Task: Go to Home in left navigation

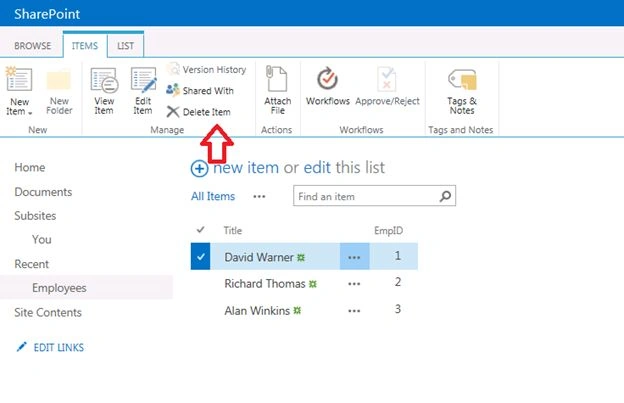Action: point(30,167)
